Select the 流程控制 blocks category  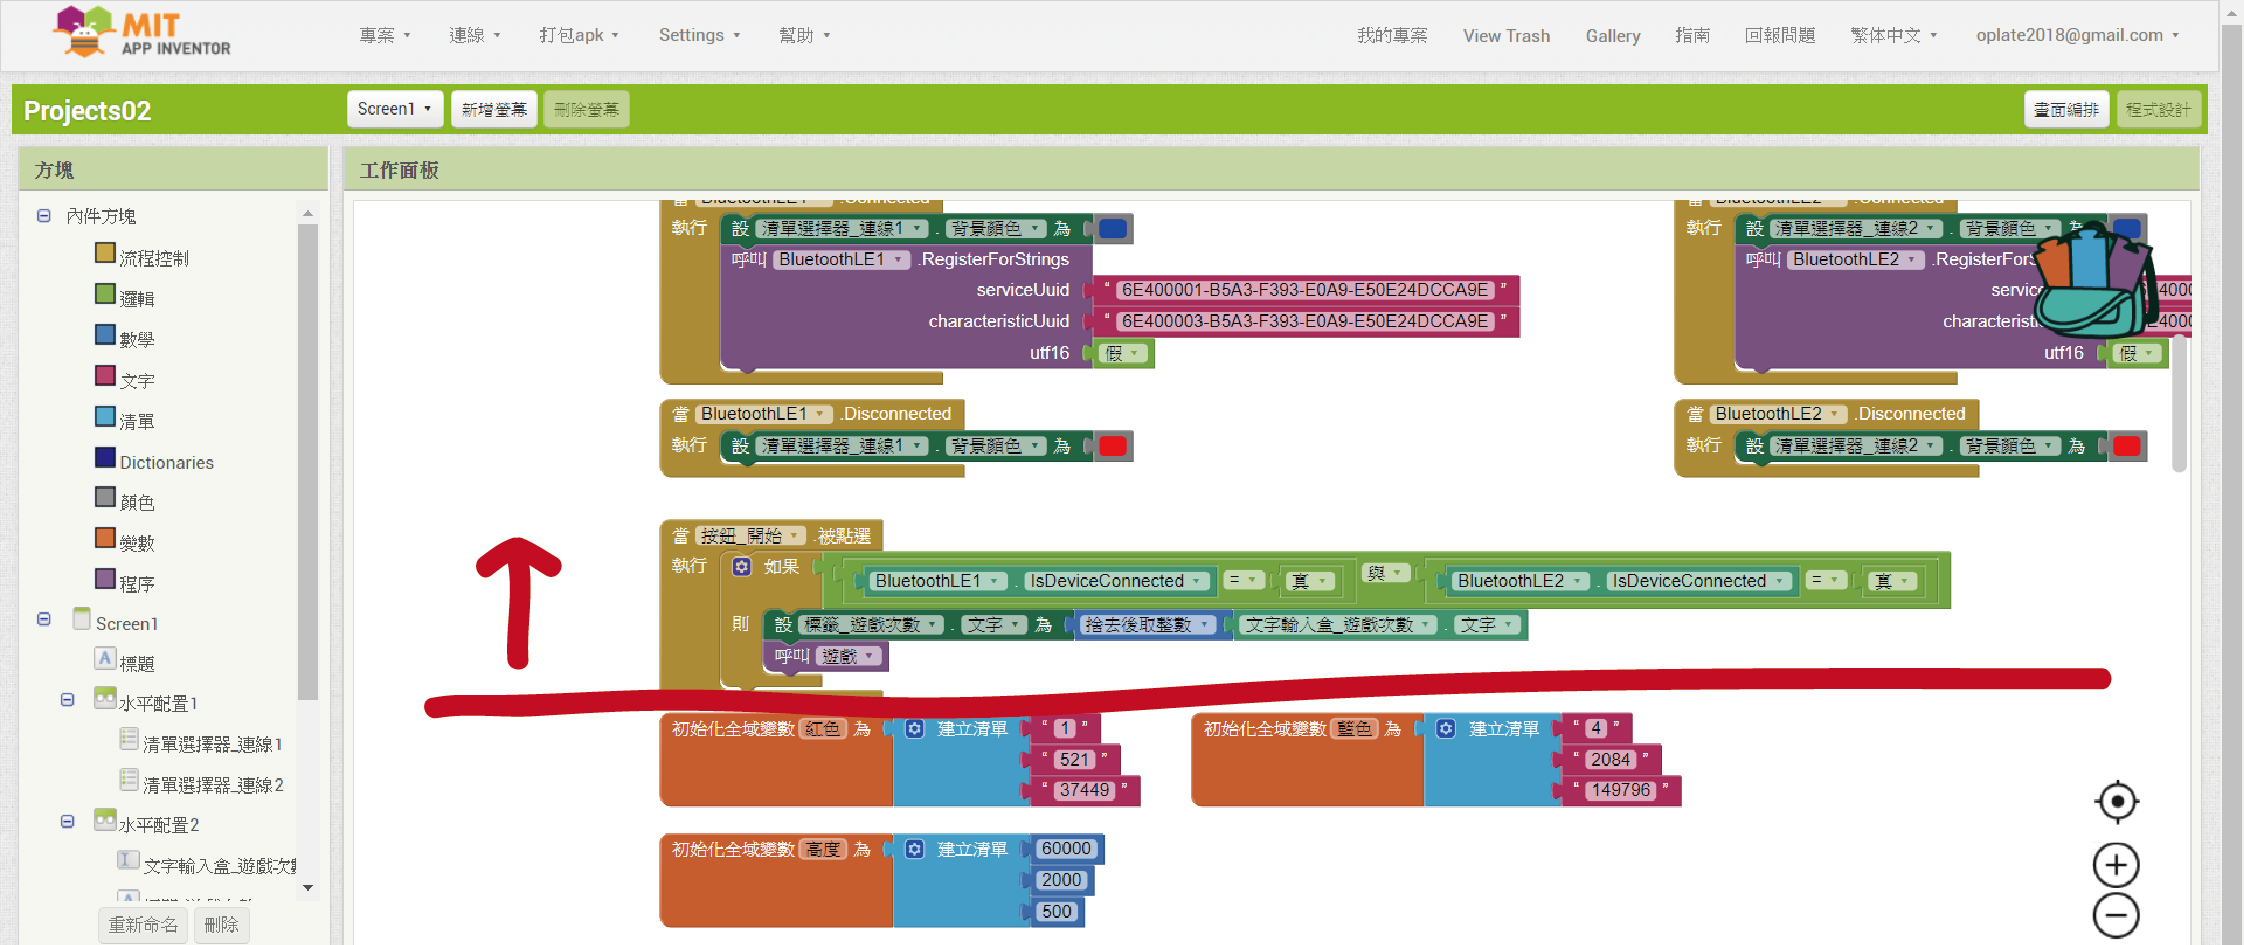click(x=153, y=258)
